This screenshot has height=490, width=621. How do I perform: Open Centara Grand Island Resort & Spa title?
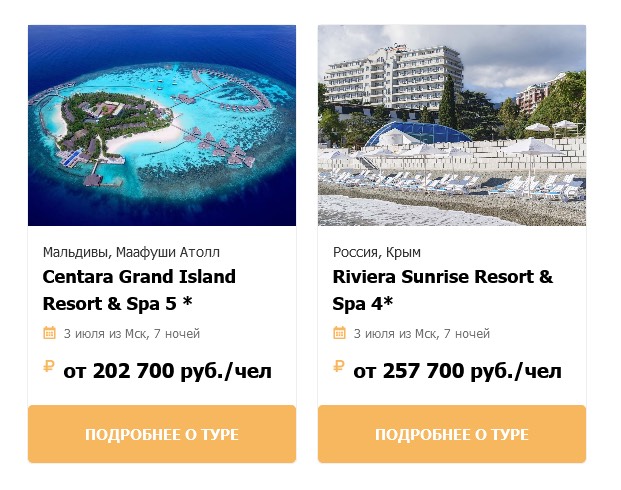139,290
